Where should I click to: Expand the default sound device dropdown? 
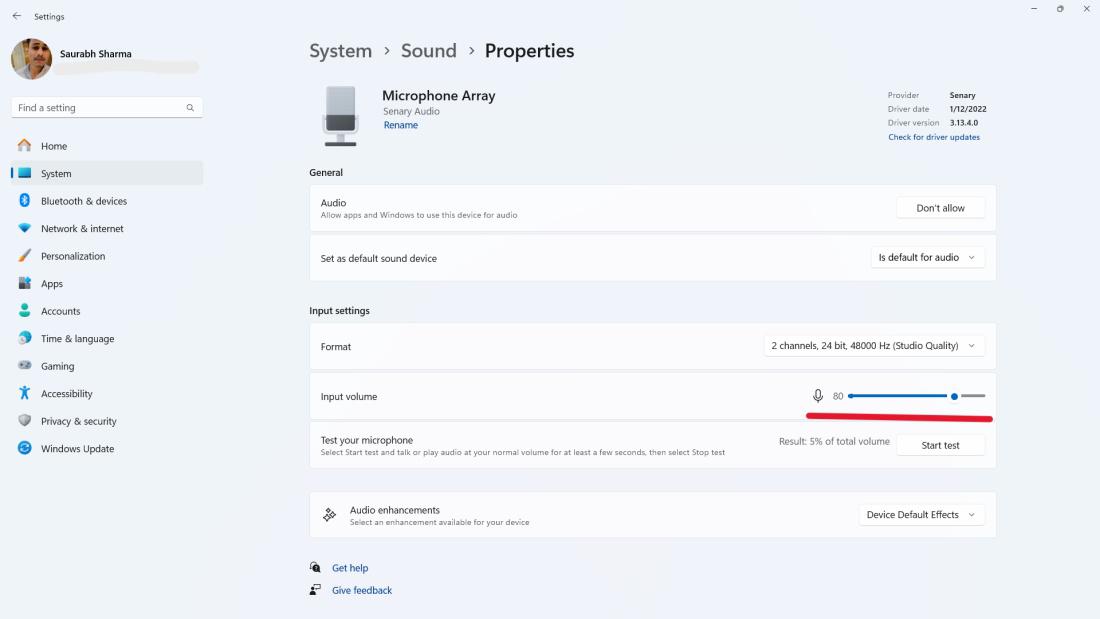[x=927, y=258]
